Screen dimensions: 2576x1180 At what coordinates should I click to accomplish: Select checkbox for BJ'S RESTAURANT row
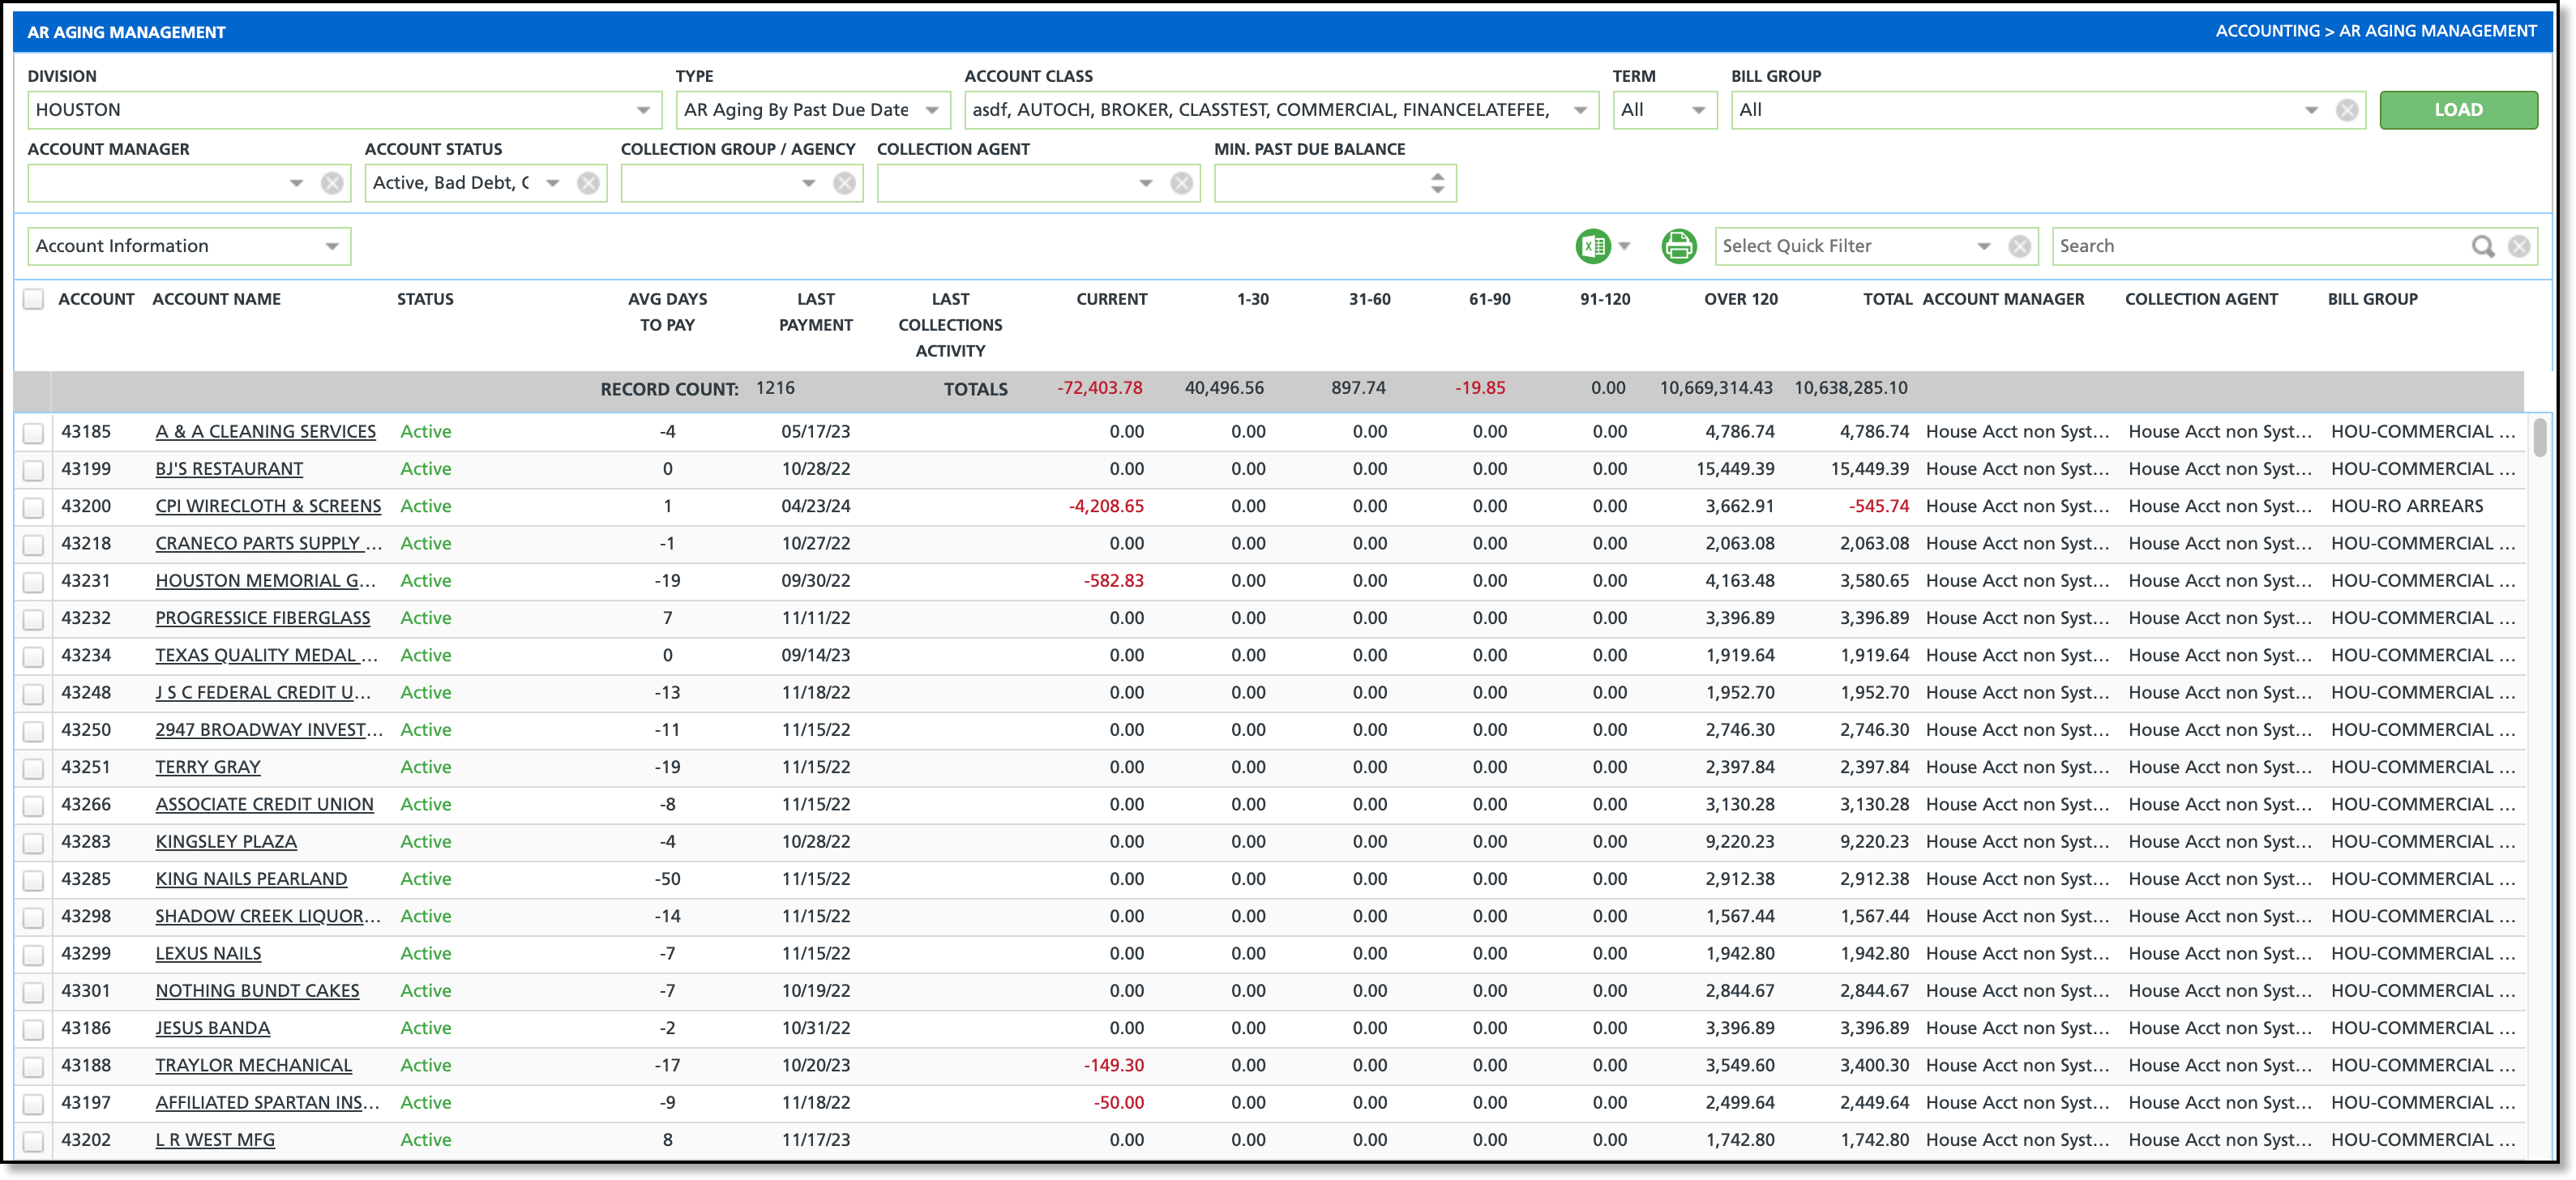(34, 470)
